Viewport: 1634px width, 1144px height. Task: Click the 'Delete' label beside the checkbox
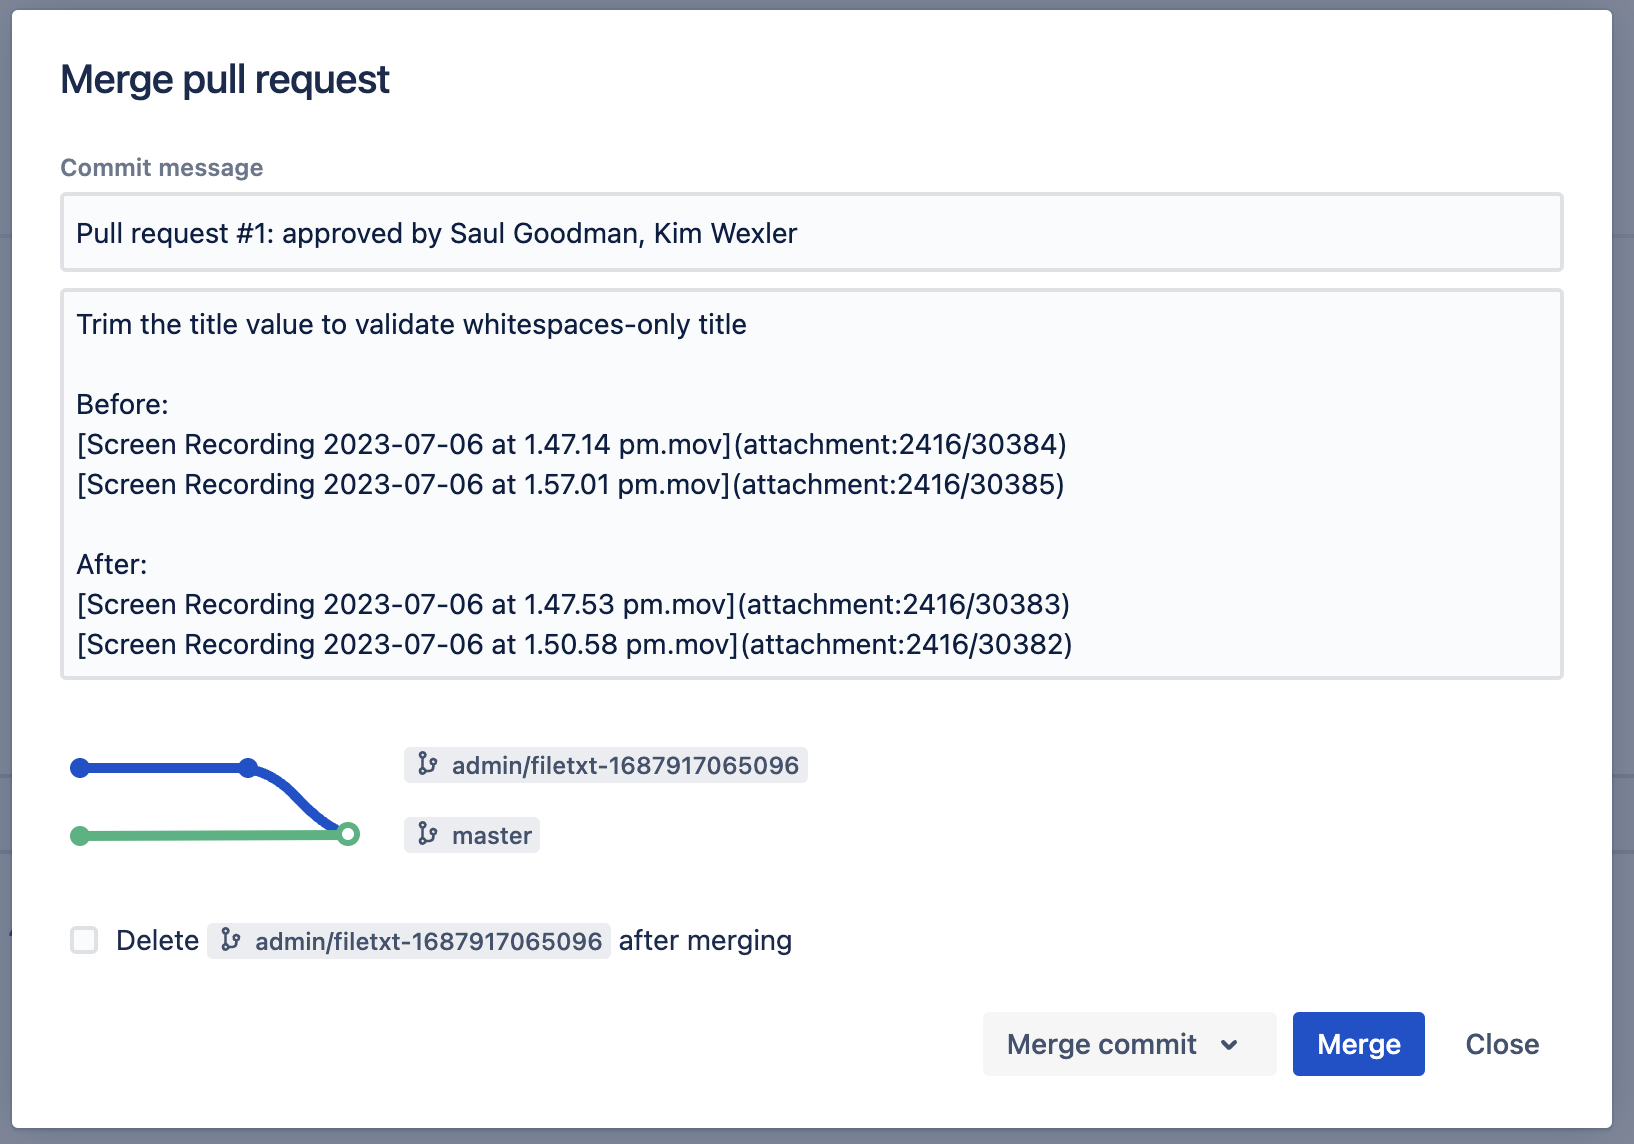click(x=157, y=941)
